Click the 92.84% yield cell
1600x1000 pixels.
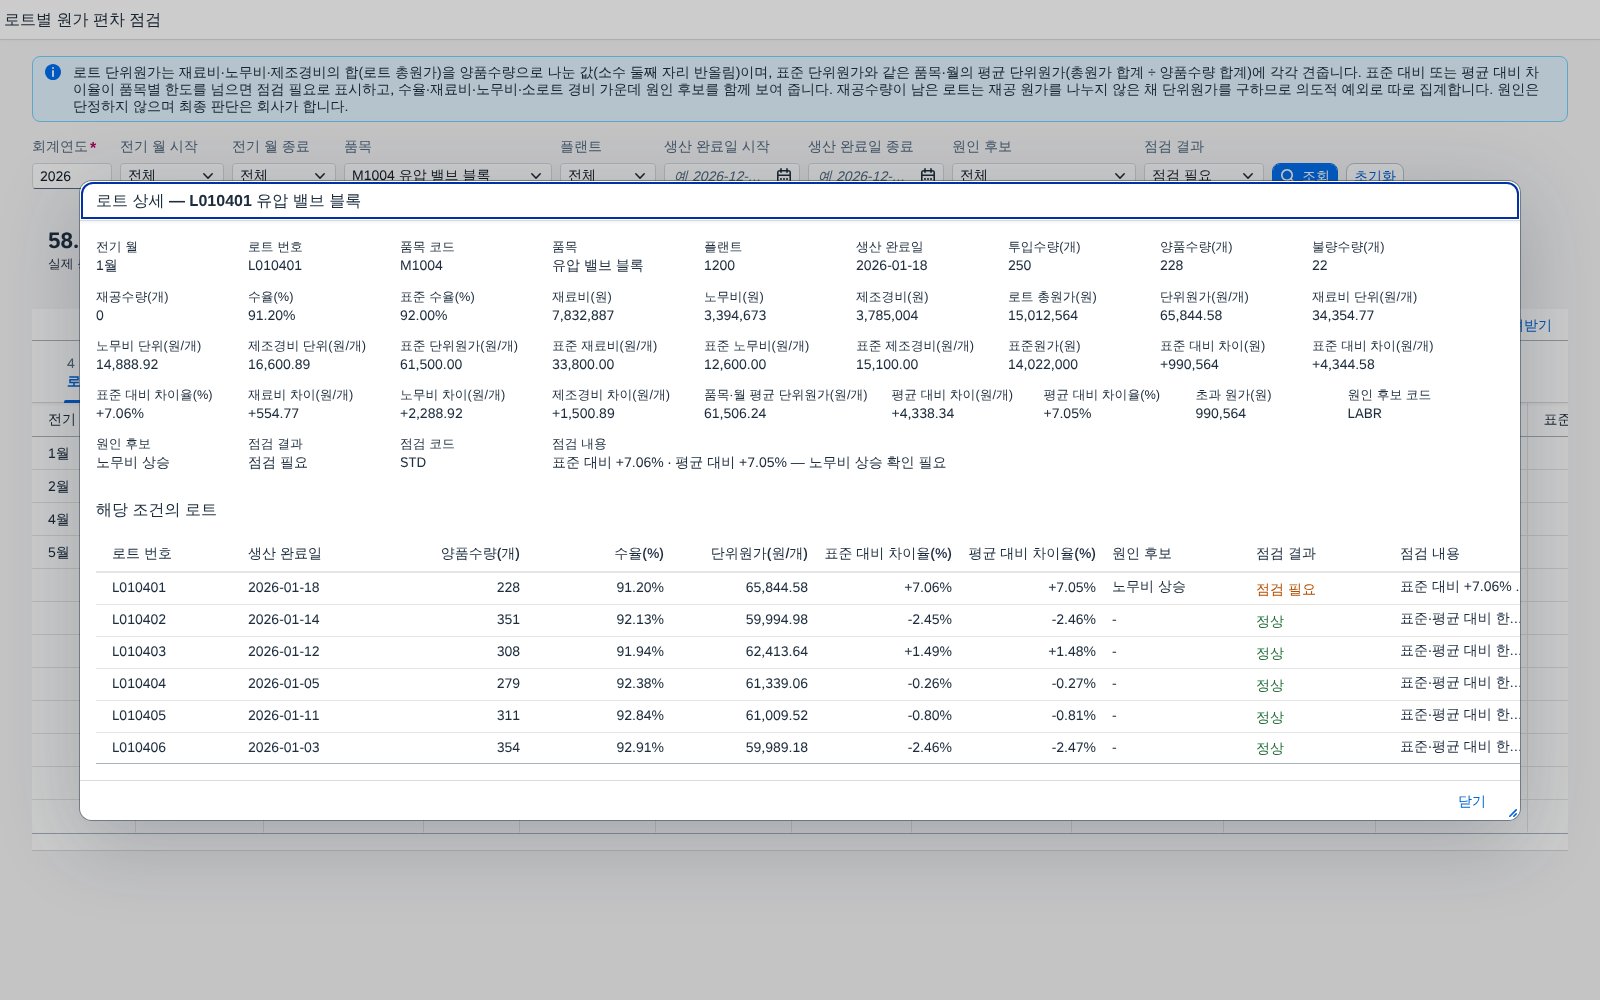640,715
